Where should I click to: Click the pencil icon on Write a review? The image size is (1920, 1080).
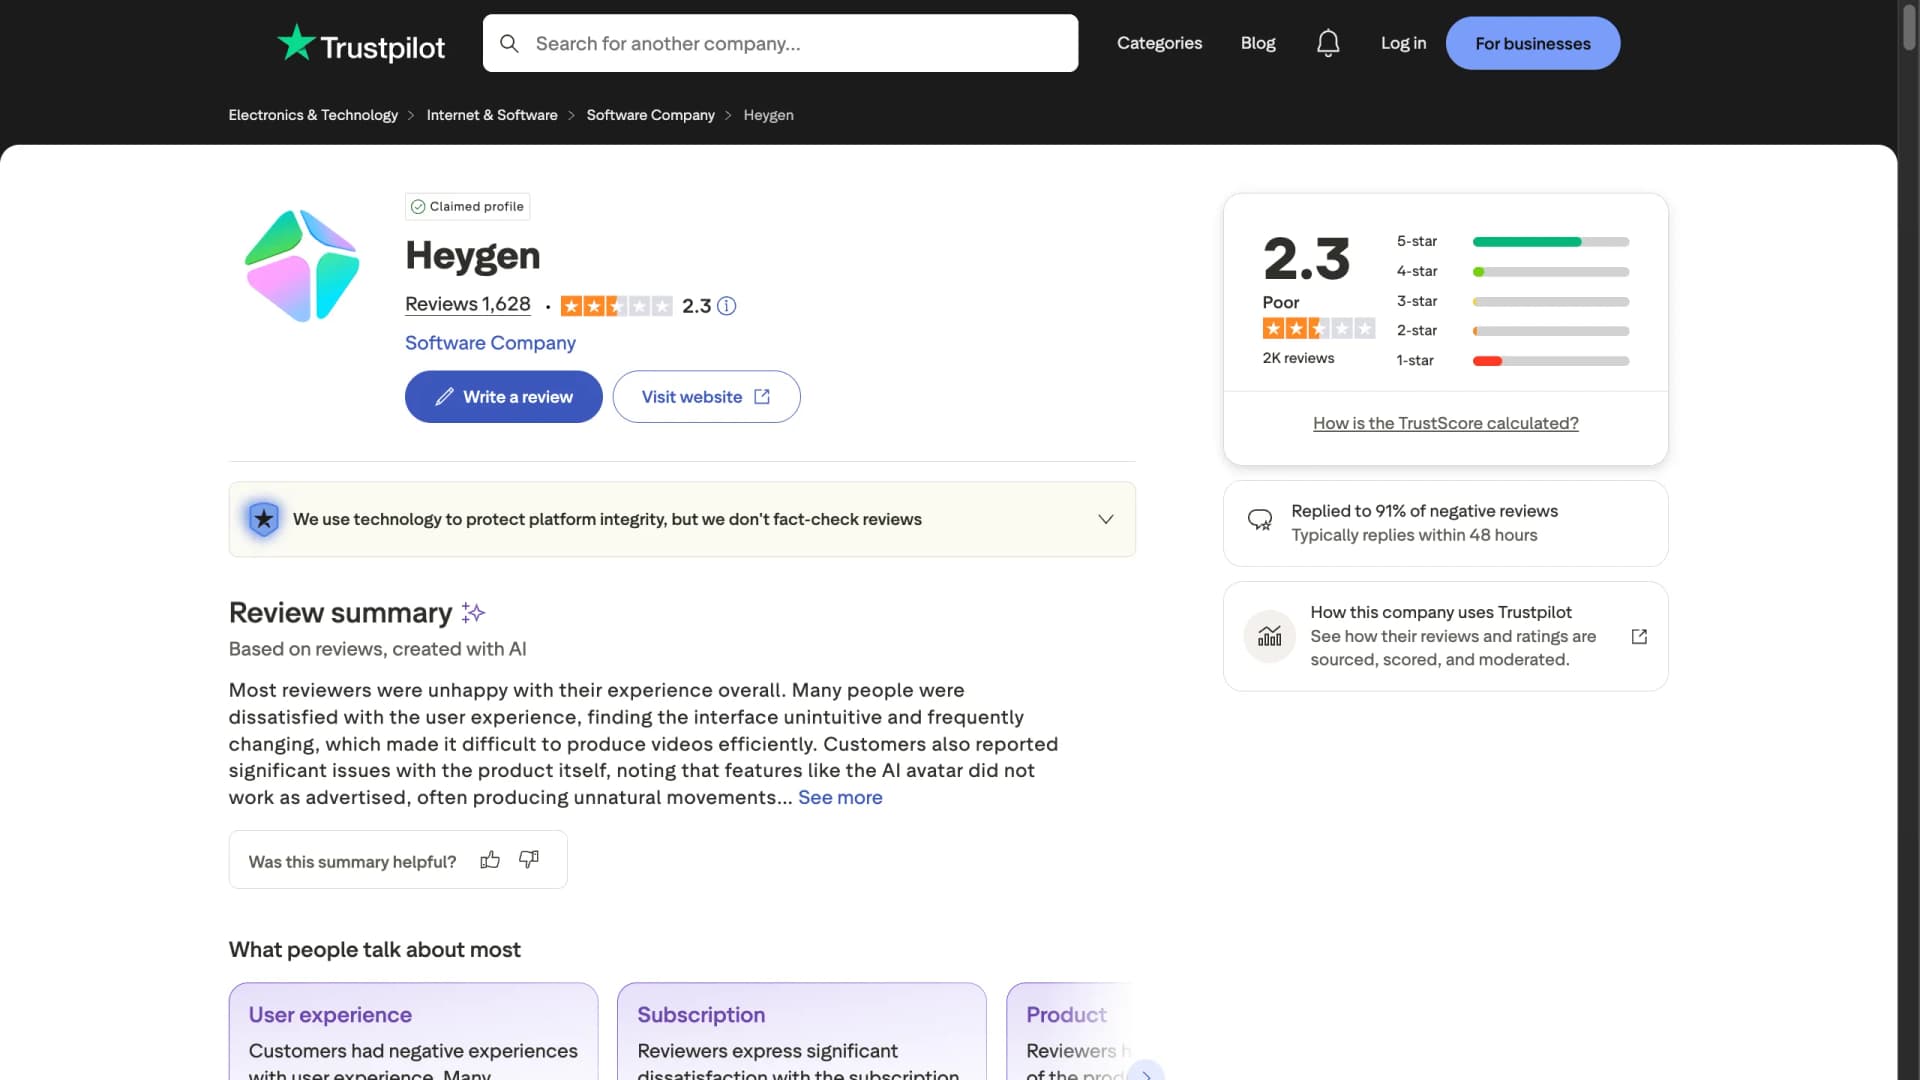pos(444,396)
